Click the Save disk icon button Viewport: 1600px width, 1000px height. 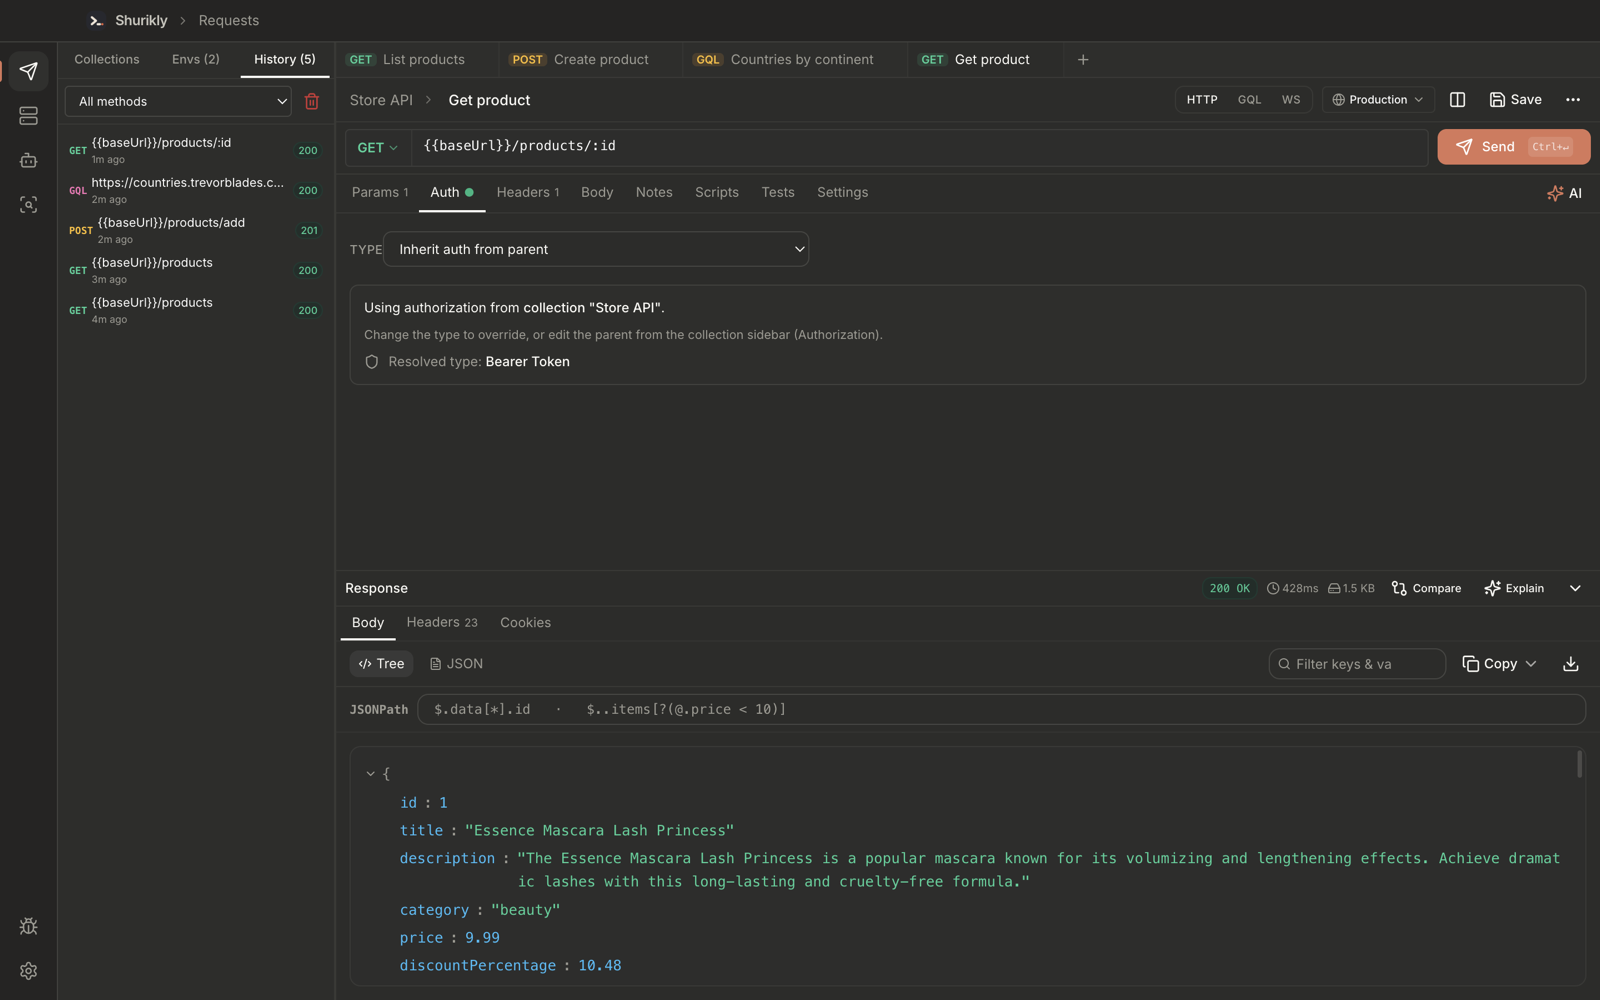pos(1515,100)
